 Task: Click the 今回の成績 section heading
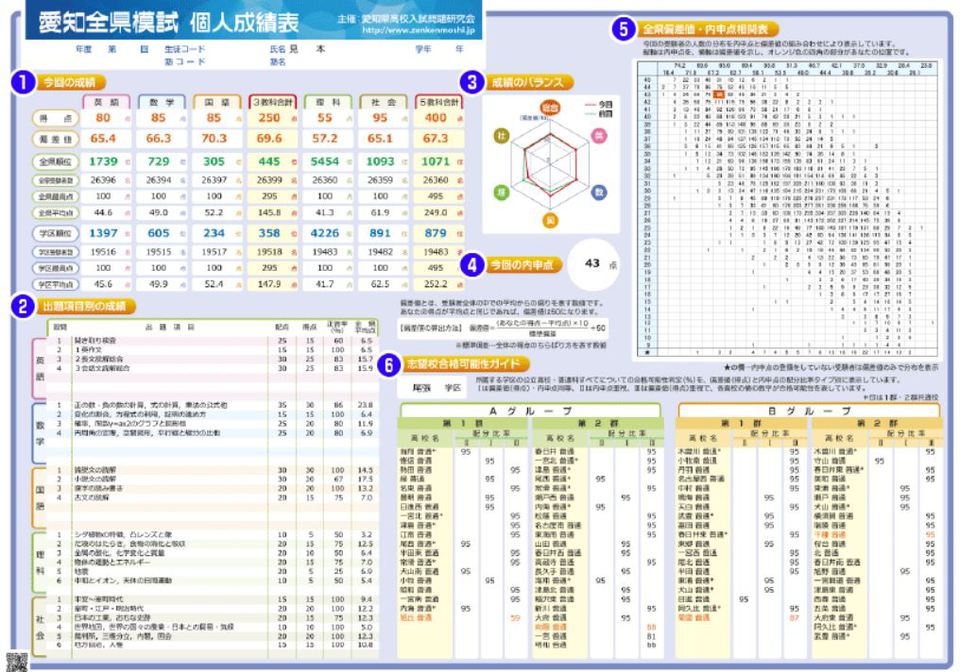tap(70, 82)
